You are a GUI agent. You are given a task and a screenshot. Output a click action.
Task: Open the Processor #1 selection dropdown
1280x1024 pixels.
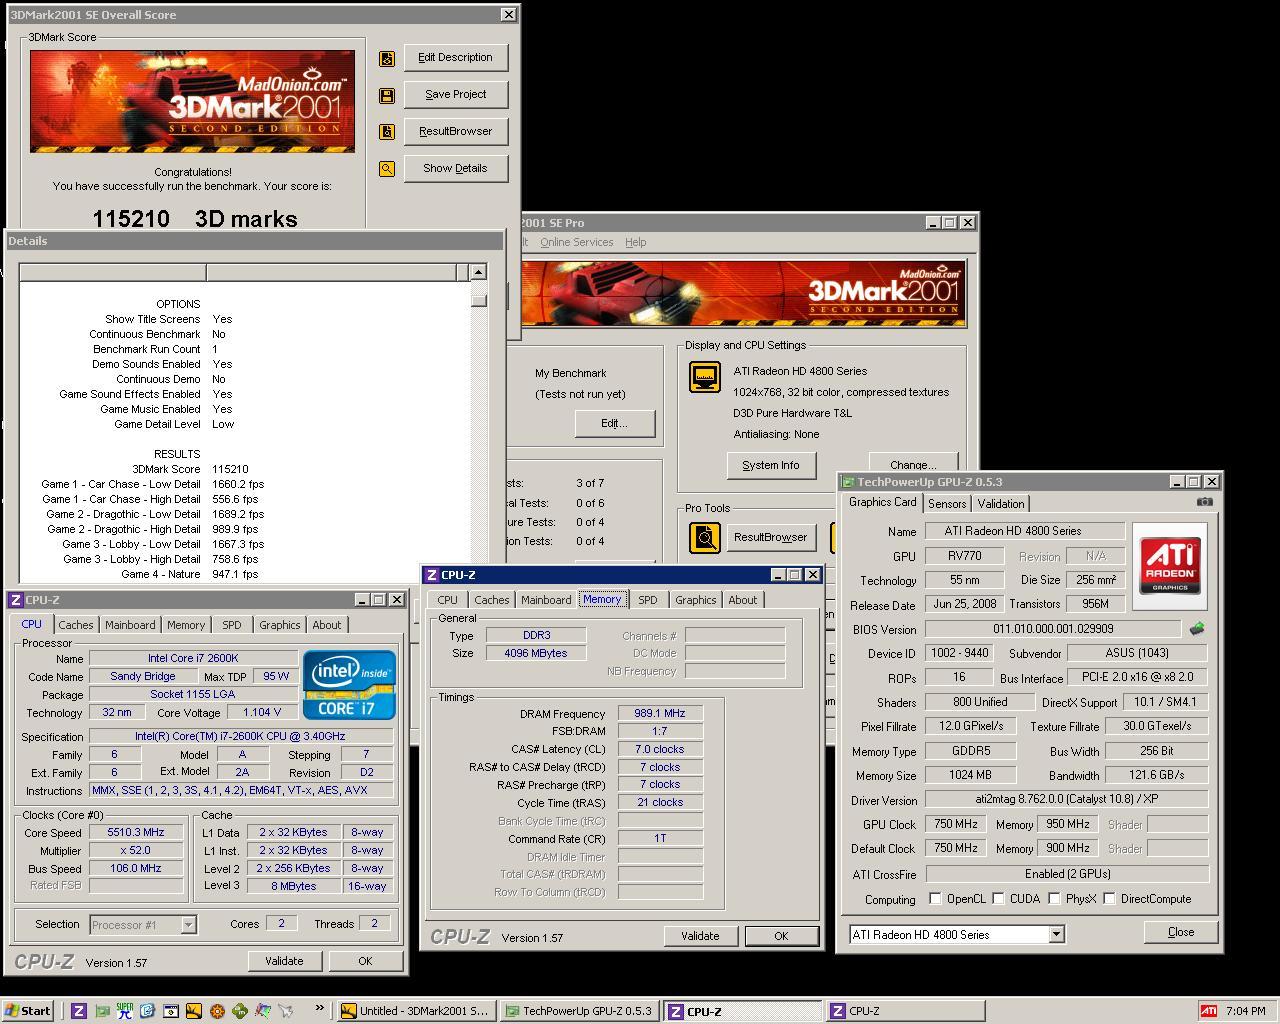(x=188, y=925)
